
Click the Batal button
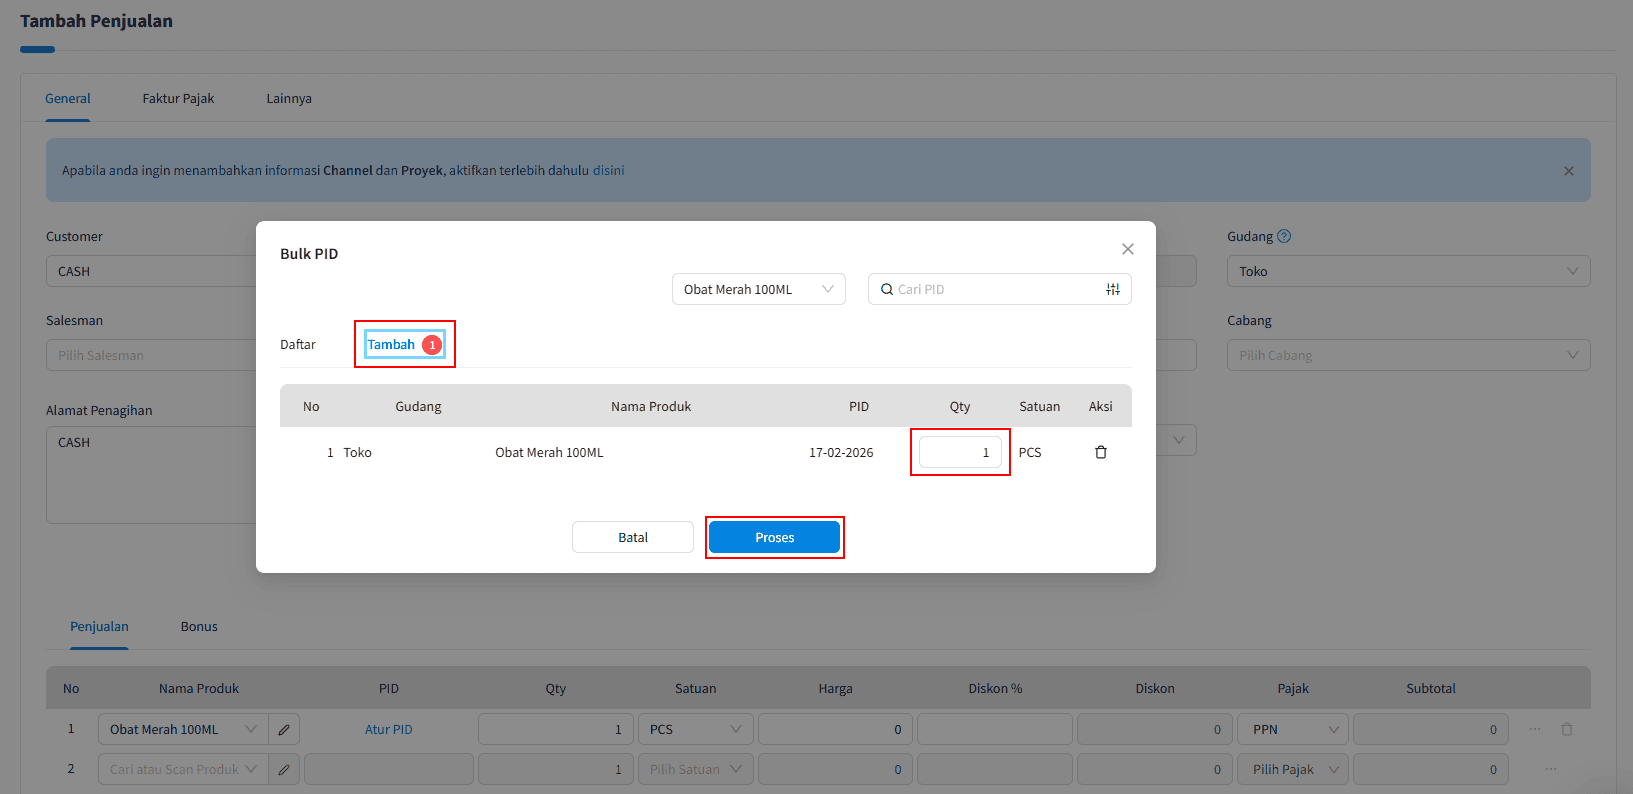pyautogui.click(x=632, y=537)
